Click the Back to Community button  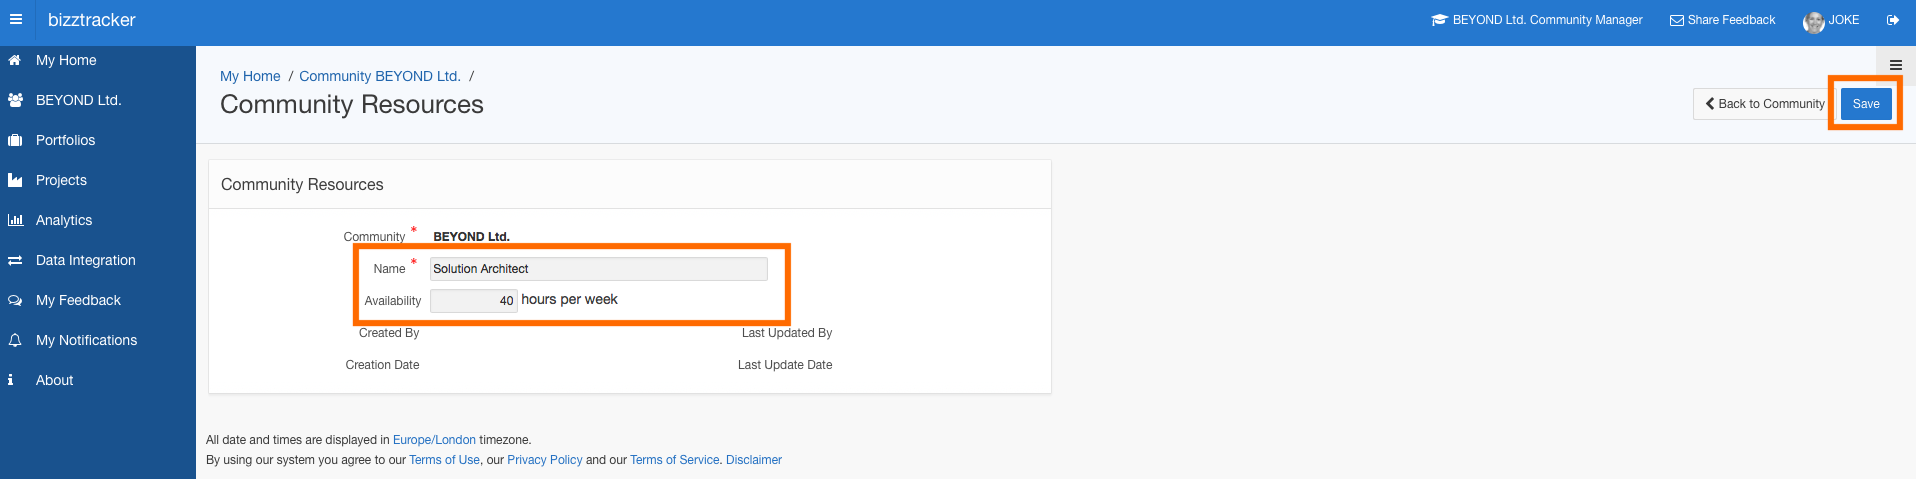pyautogui.click(x=1765, y=104)
